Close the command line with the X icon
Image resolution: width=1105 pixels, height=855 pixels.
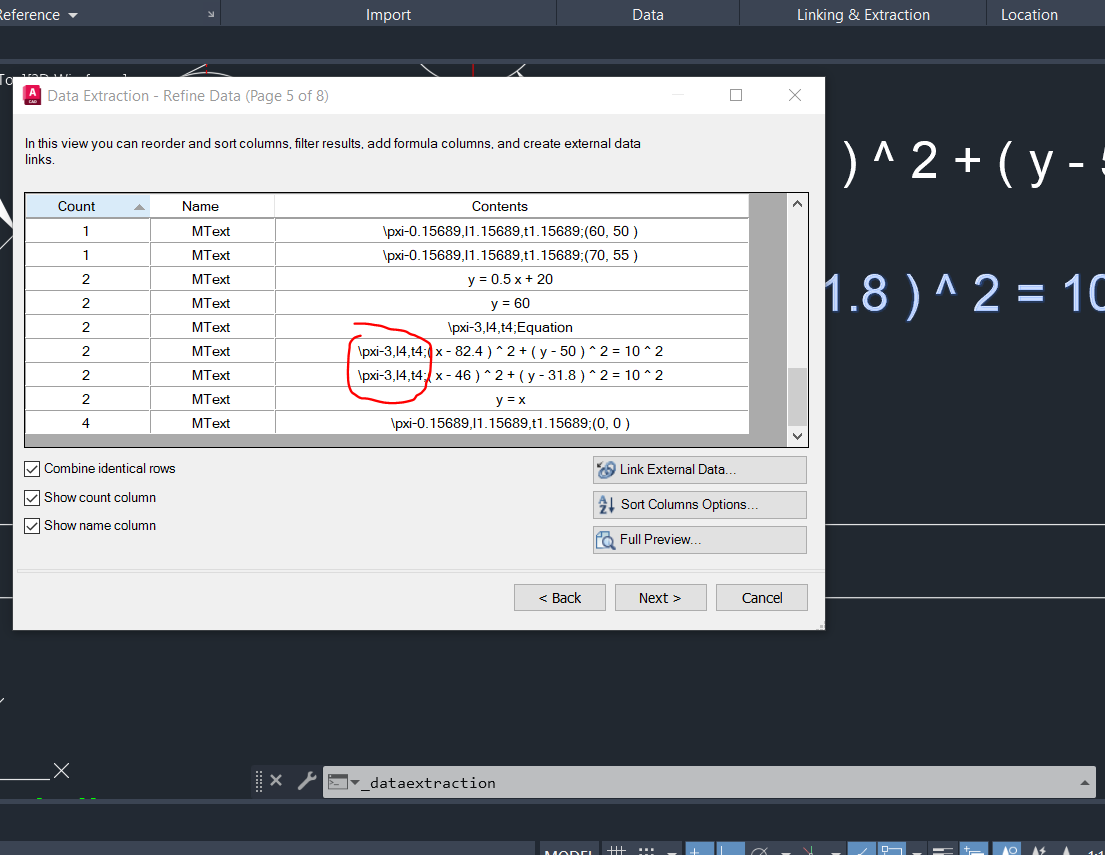(276, 780)
